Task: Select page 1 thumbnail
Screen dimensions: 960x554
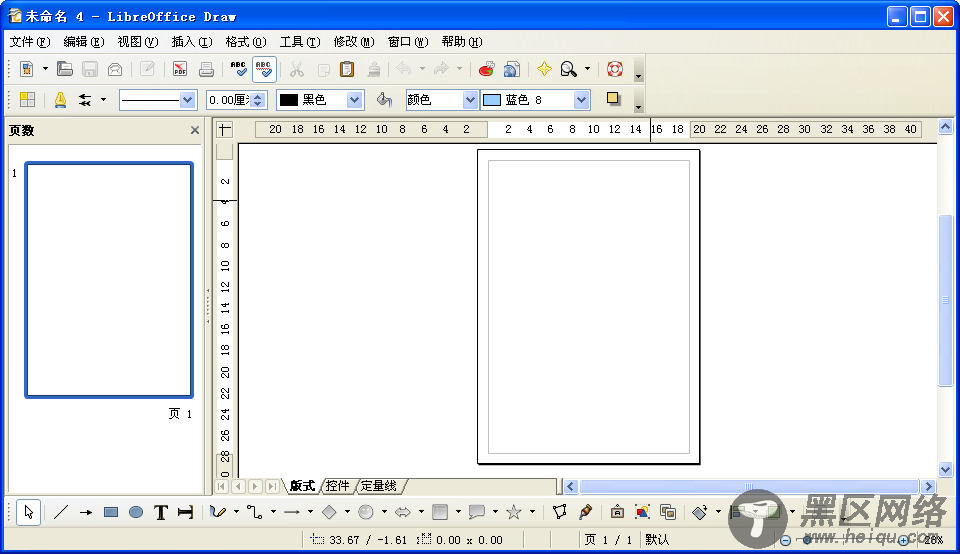Action: (x=109, y=280)
